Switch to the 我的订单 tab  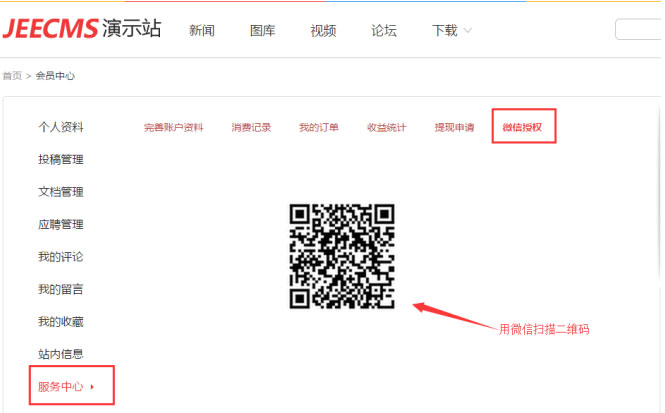319,127
